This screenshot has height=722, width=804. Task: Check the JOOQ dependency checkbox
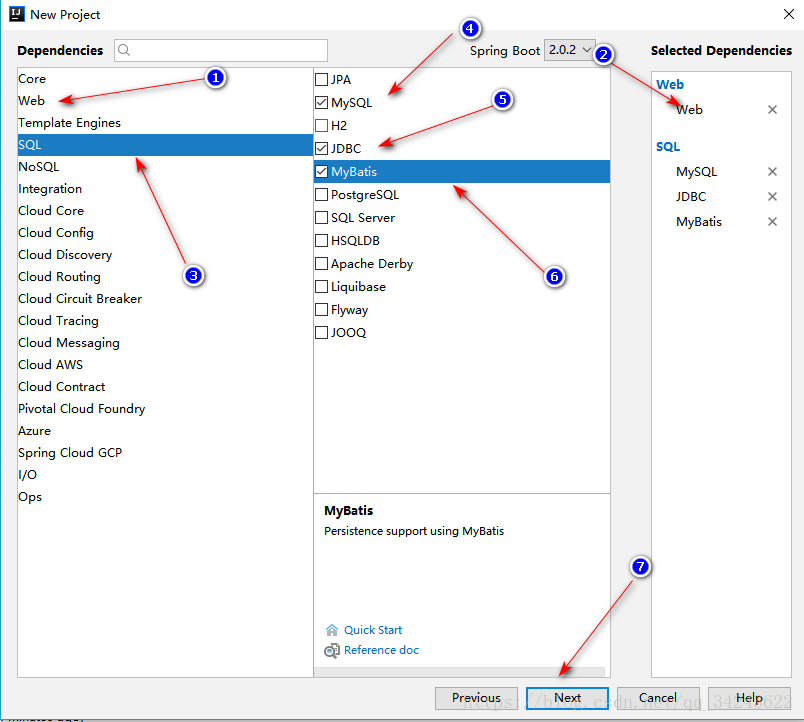321,332
